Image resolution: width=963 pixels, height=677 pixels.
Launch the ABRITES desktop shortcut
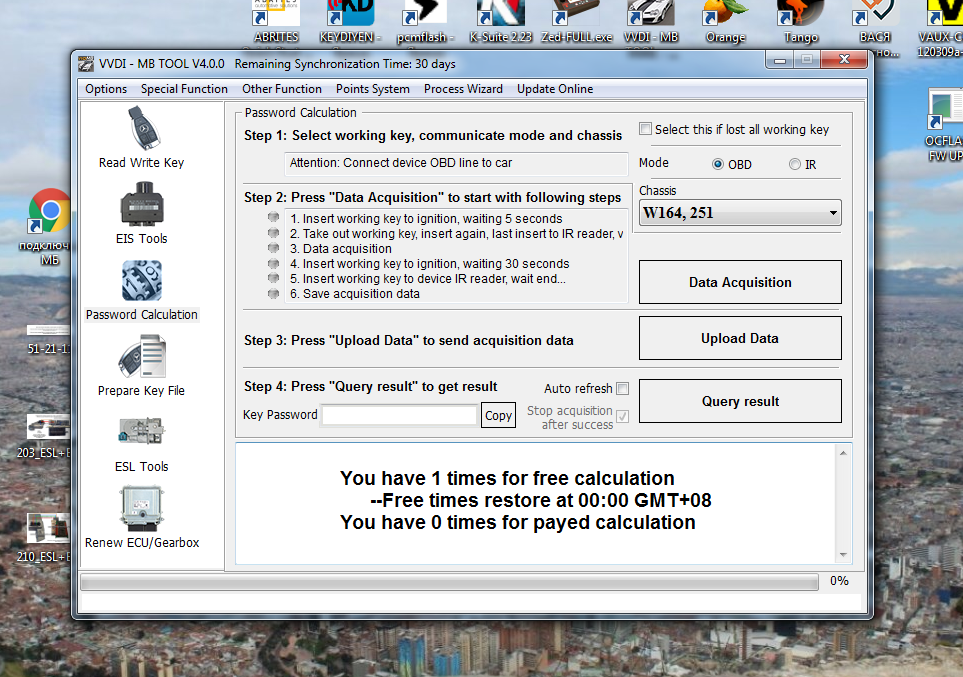pyautogui.click(x=276, y=22)
